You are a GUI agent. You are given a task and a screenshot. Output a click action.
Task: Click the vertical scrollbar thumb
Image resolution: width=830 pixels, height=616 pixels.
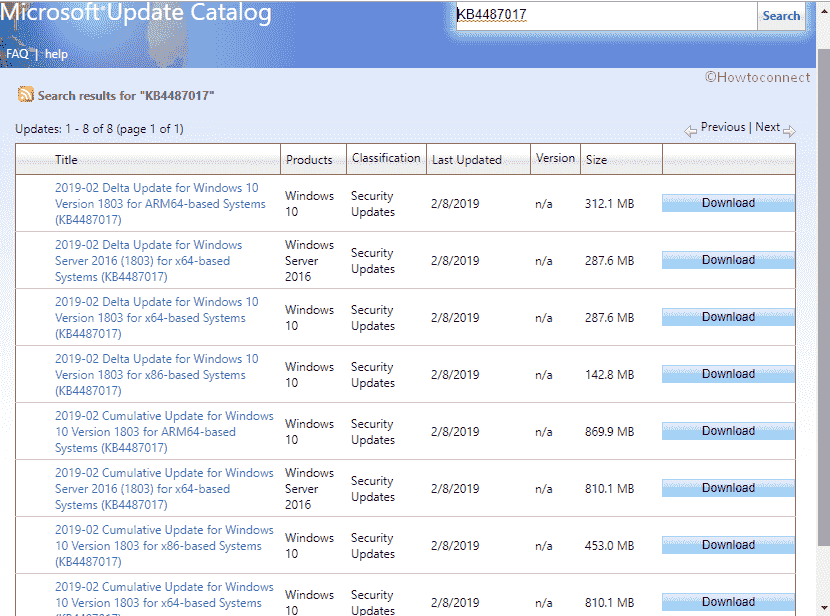pyautogui.click(x=824, y=296)
